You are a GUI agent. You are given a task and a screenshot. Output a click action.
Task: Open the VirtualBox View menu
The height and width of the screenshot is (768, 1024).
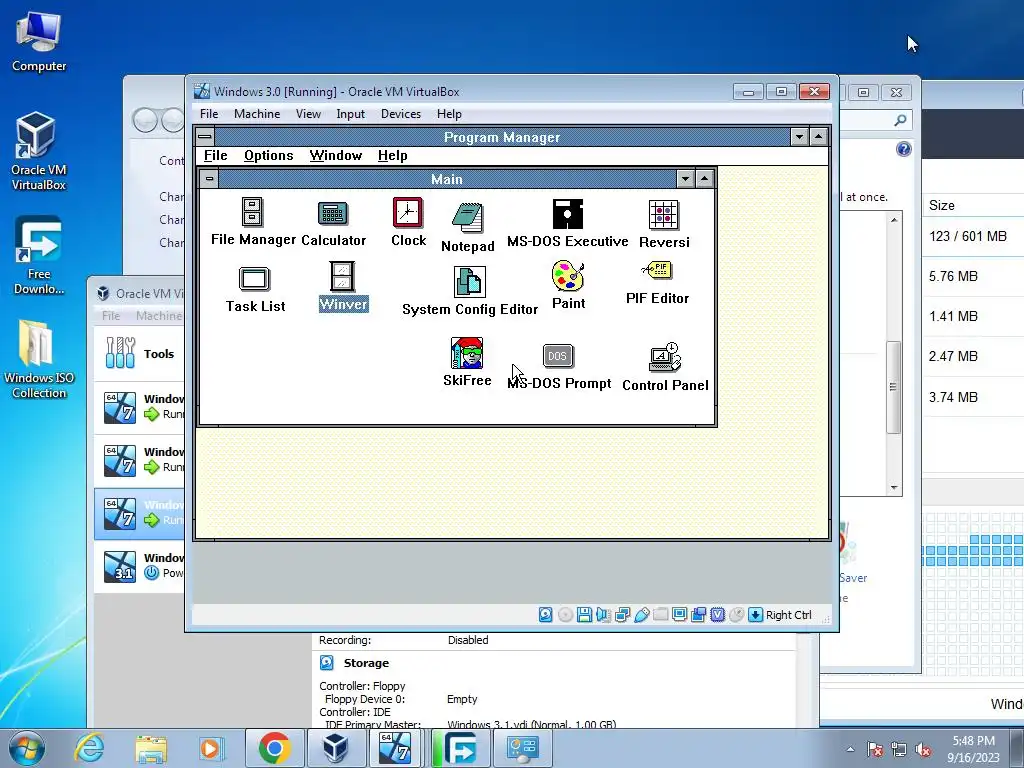pyautogui.click(x=308, y=114)
